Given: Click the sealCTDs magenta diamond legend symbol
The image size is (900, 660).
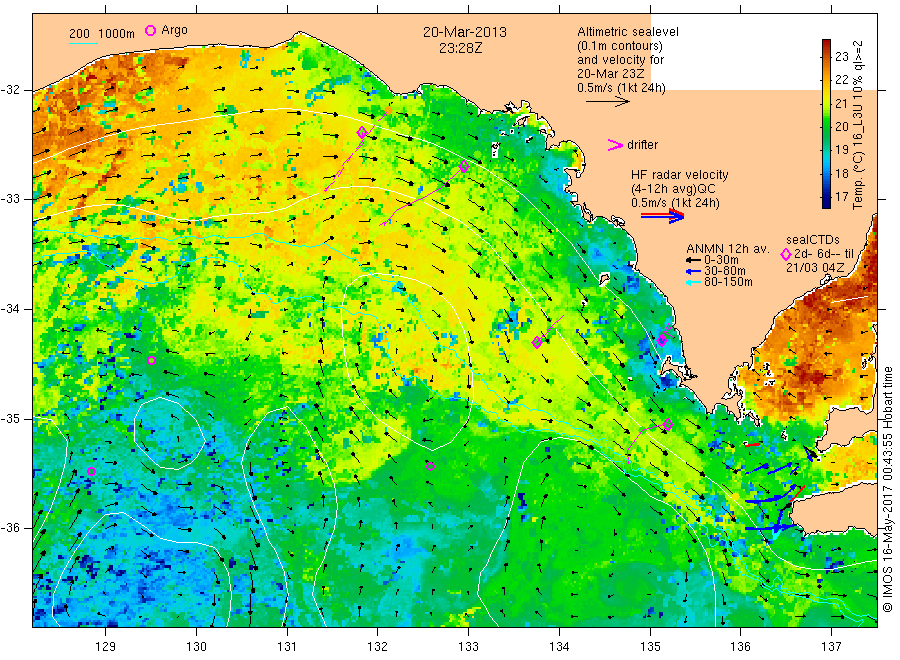Looking at the screenshot, I should pyautogui.click(x=786, y=254).
